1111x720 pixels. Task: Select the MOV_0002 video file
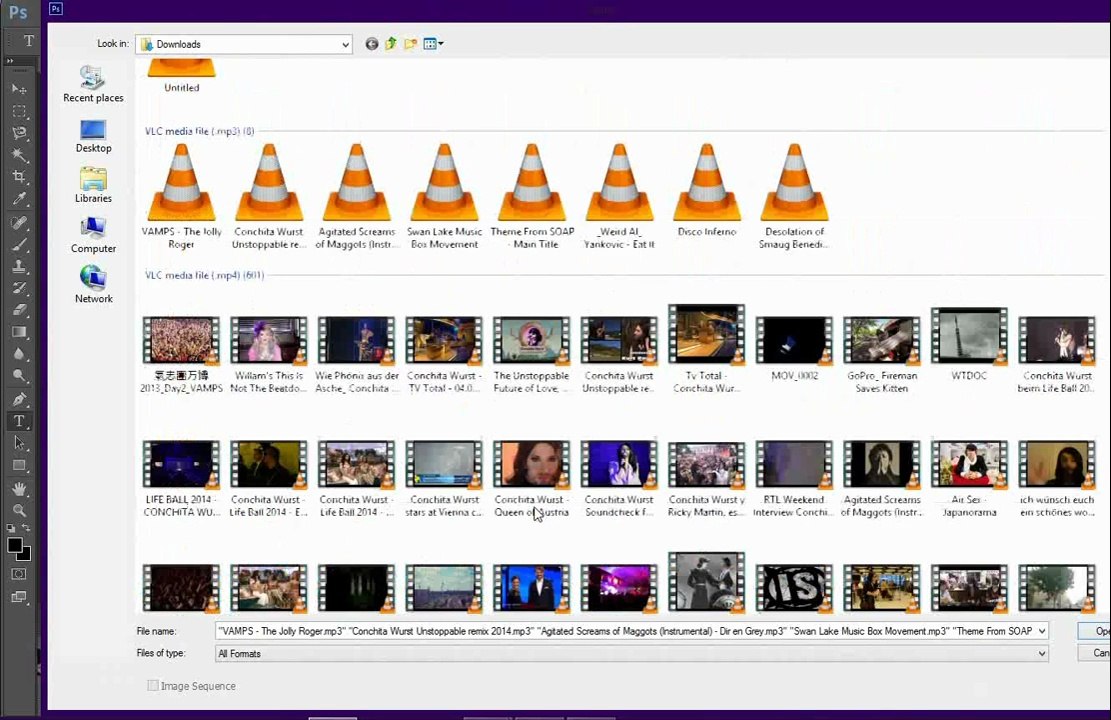click(x=794, y=349)
